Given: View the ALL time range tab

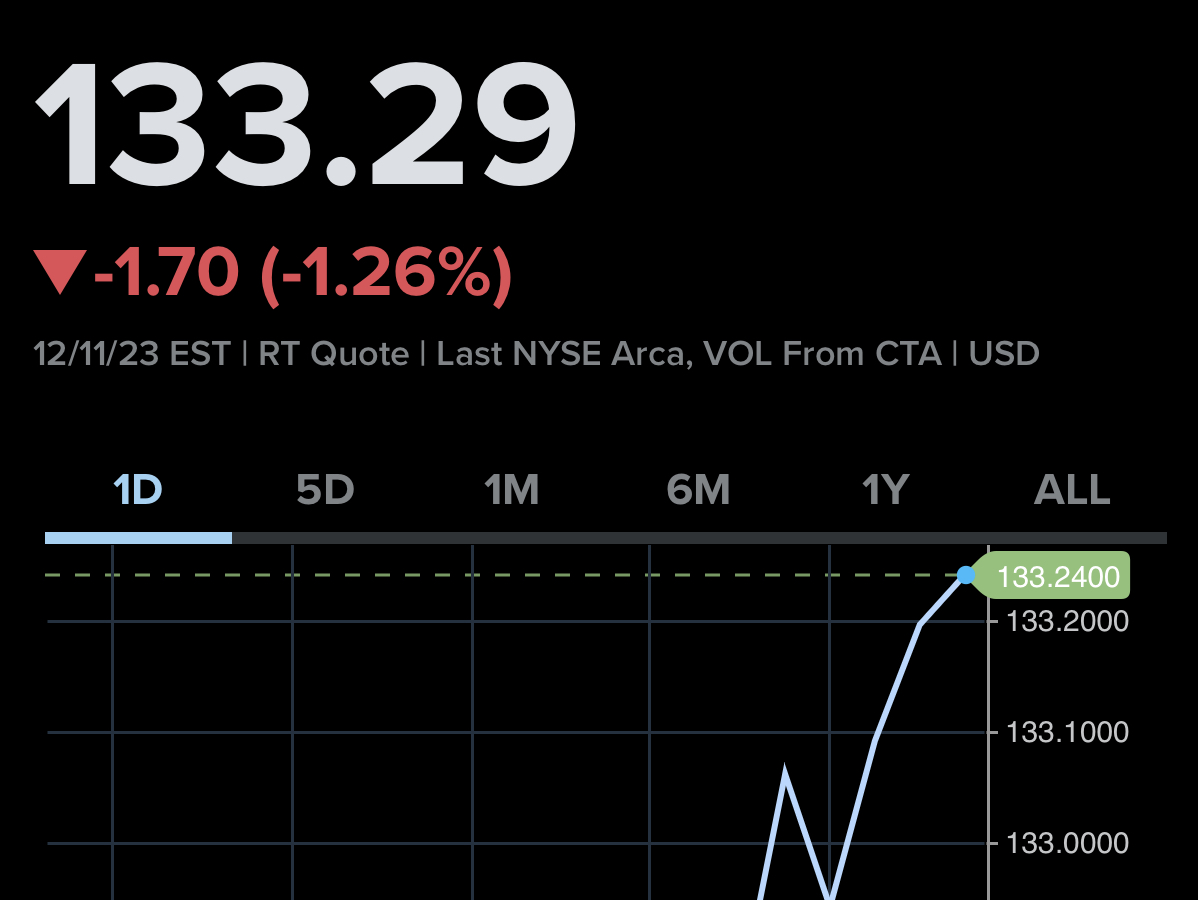Looking at the screenshot, I should pyautogui.click(x=1072, y=490).
